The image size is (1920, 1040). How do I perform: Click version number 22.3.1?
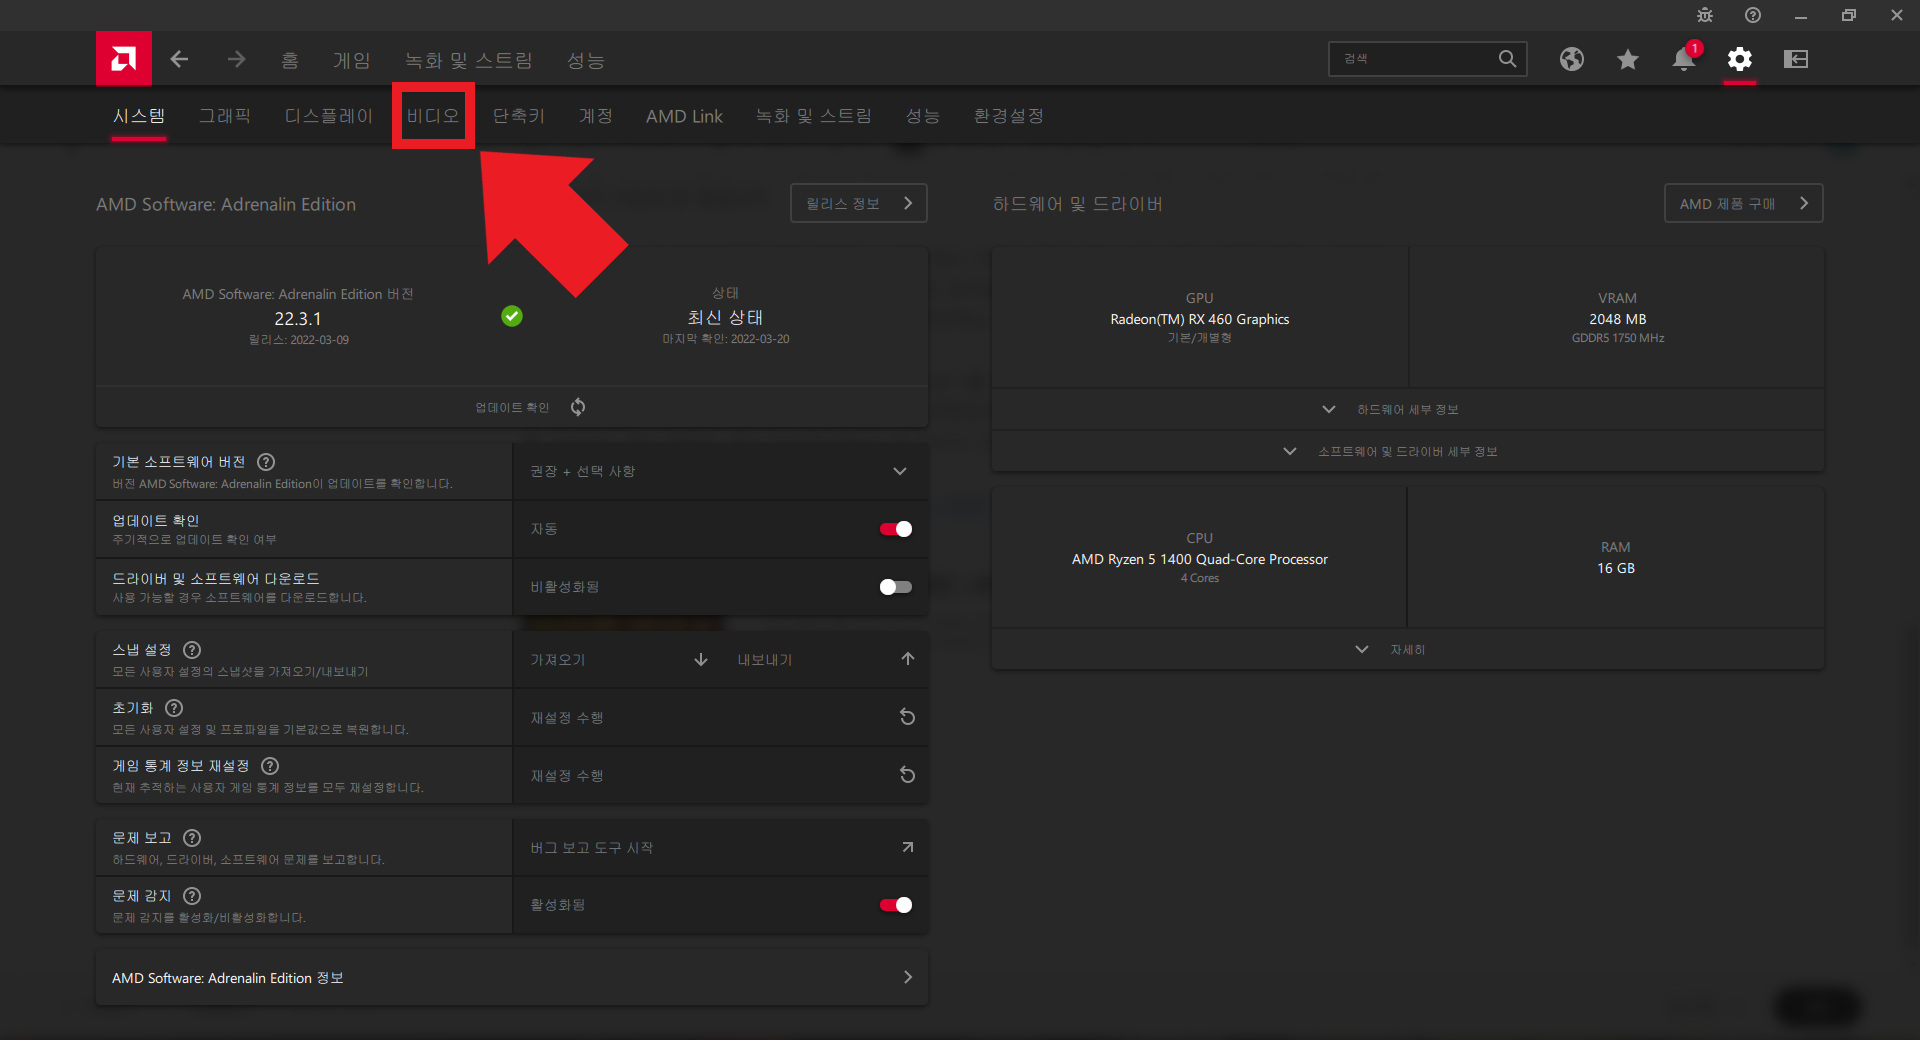pos(298,319)
